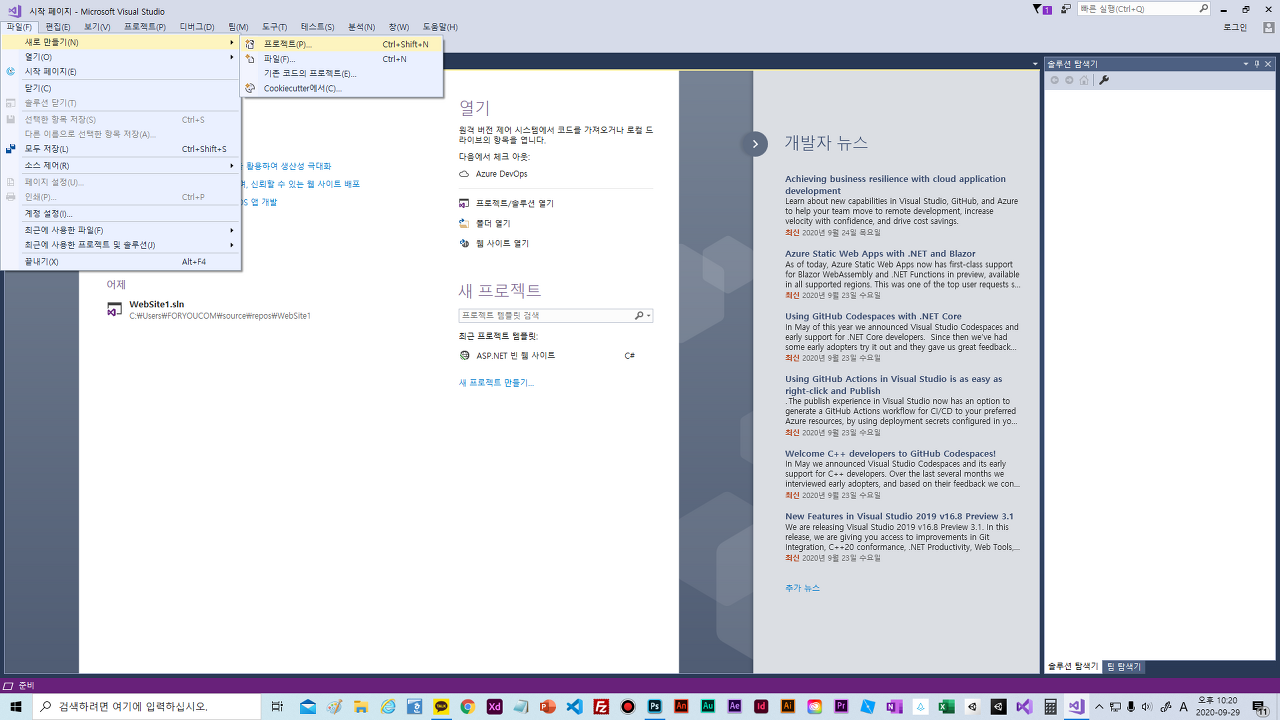
Task: Open Solution Explorer properties wrench icon
Action: coord(1104,80)
